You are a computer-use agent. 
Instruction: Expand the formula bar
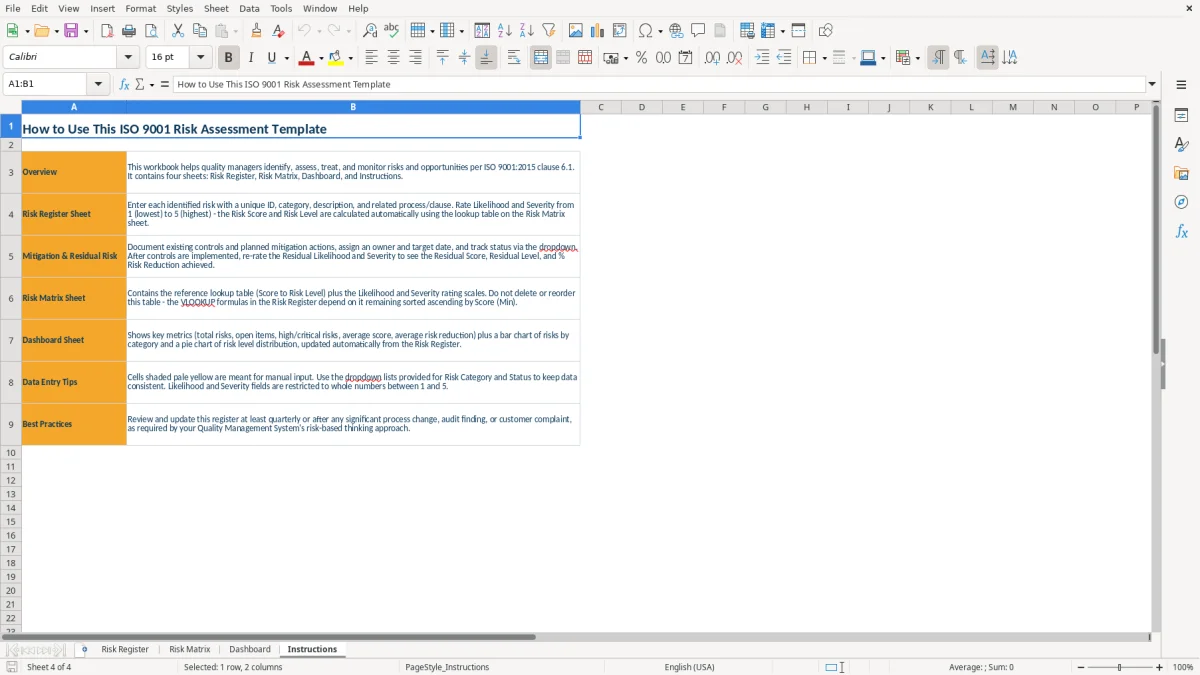(x=1152, y=84)
